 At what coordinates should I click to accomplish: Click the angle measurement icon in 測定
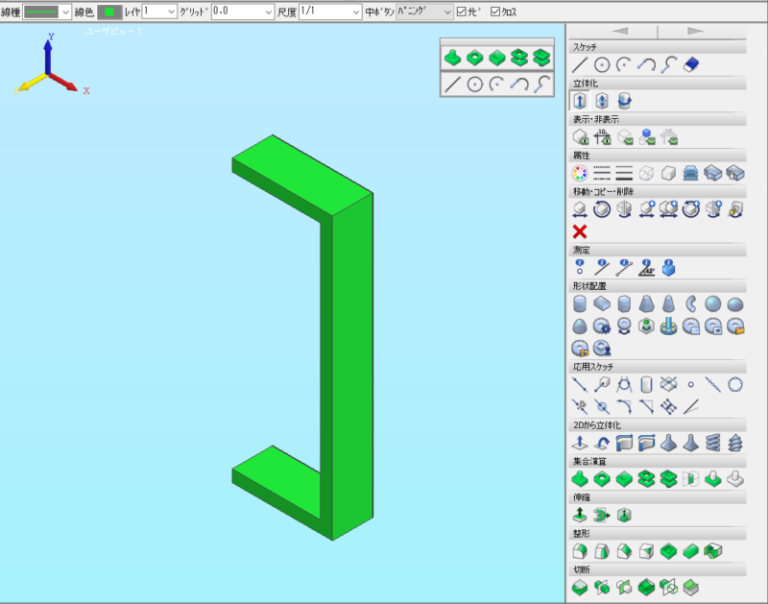tap(646, 268)
